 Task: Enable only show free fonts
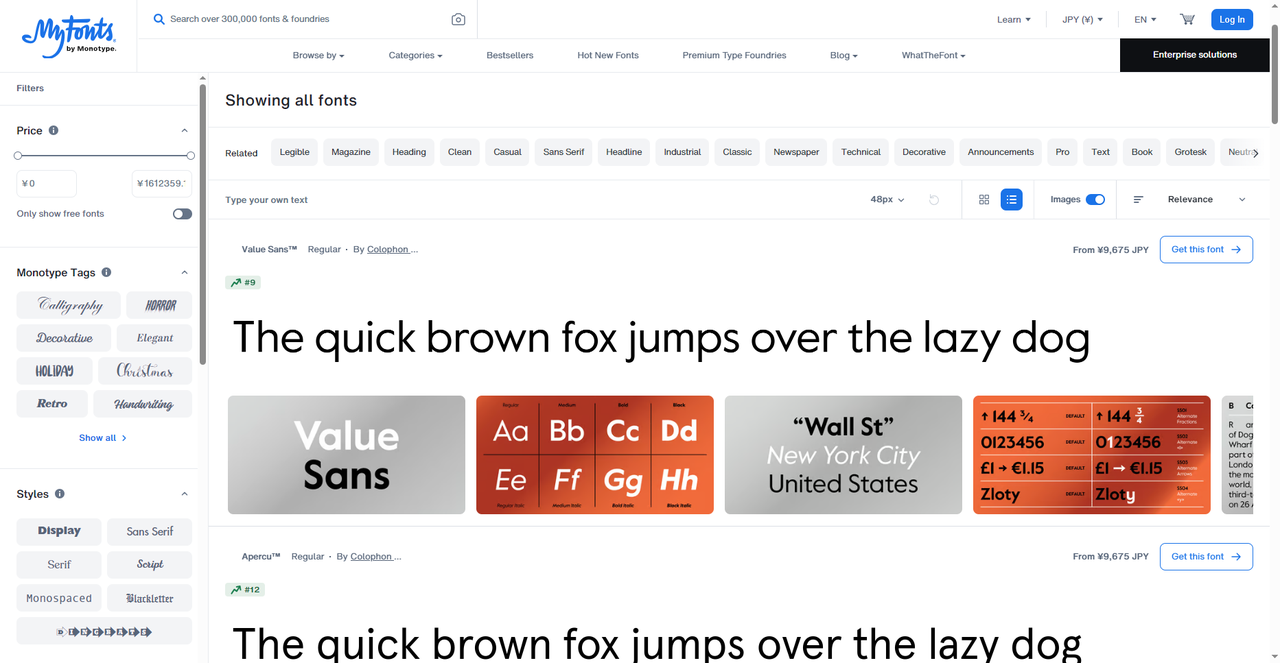[x=182, y=214]
